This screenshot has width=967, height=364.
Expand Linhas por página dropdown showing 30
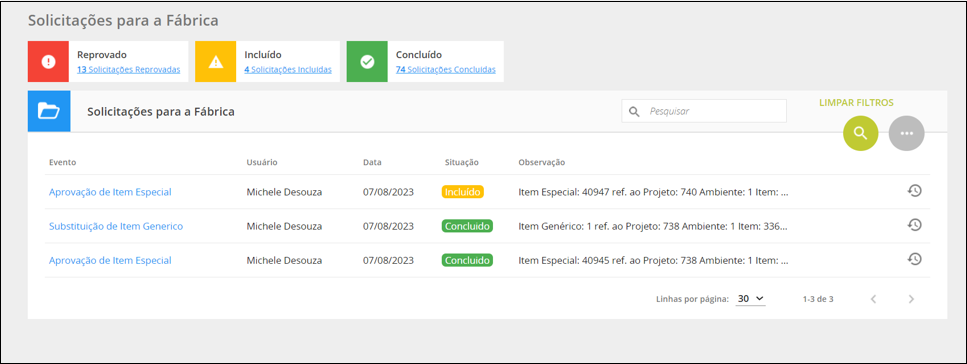[751, 299]
